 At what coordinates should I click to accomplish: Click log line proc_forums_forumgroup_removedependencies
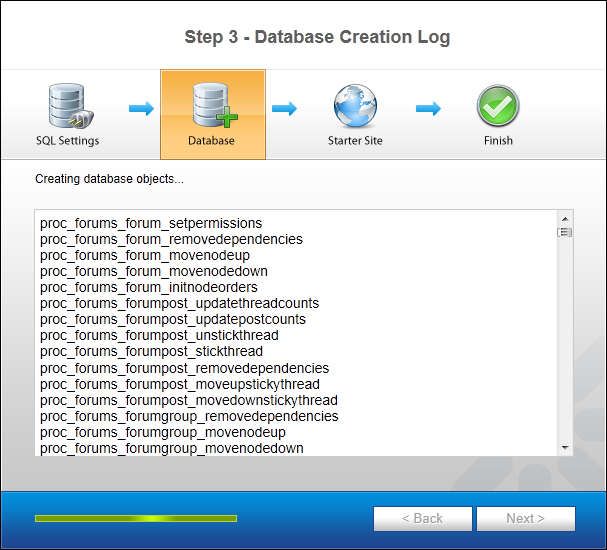coord(189,416)
